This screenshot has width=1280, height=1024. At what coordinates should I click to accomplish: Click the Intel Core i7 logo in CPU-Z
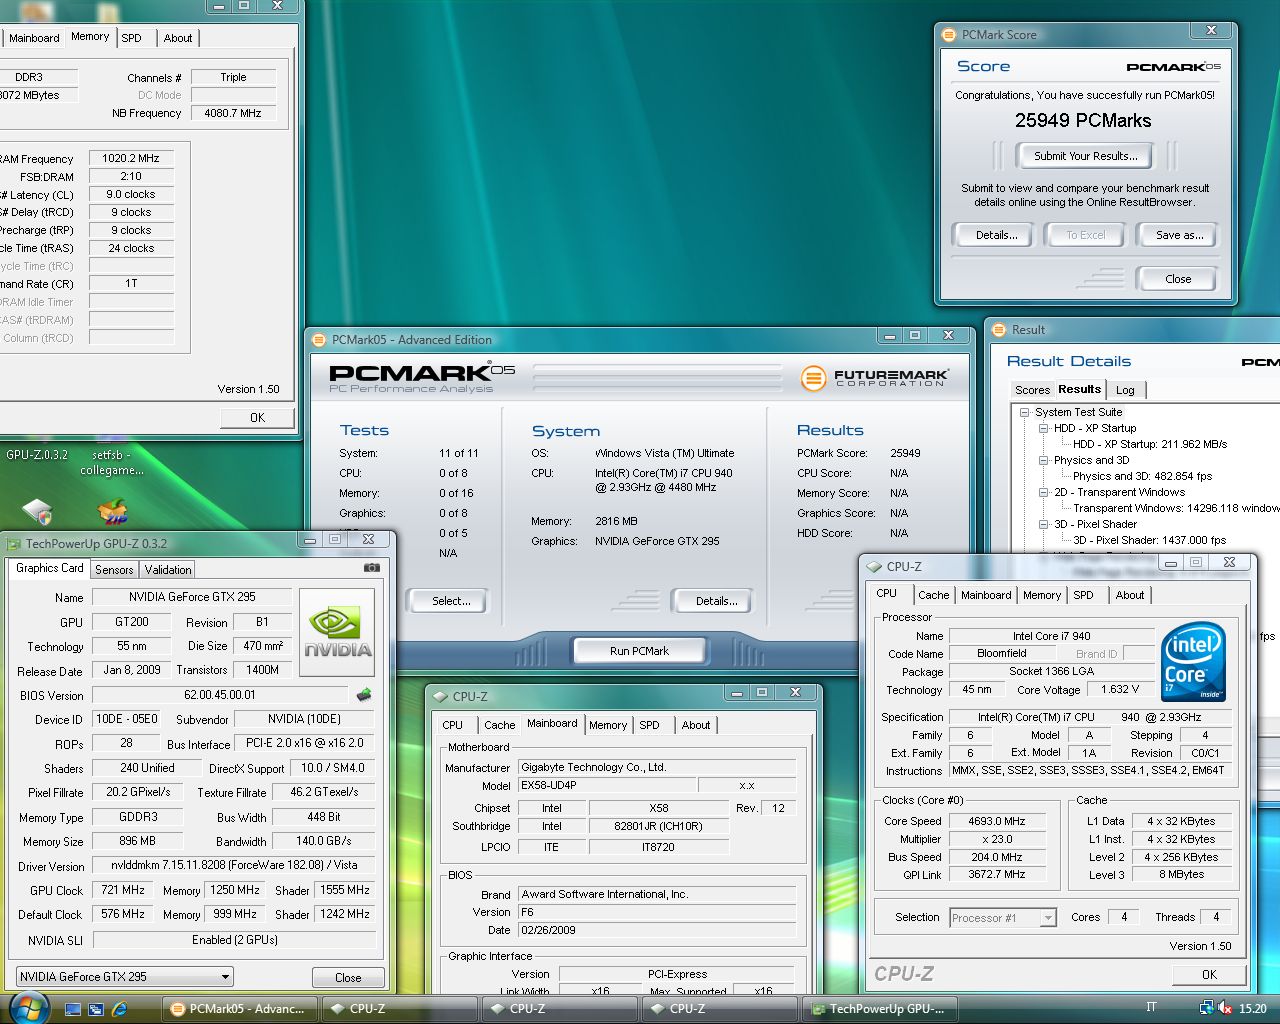point(1193,663)
